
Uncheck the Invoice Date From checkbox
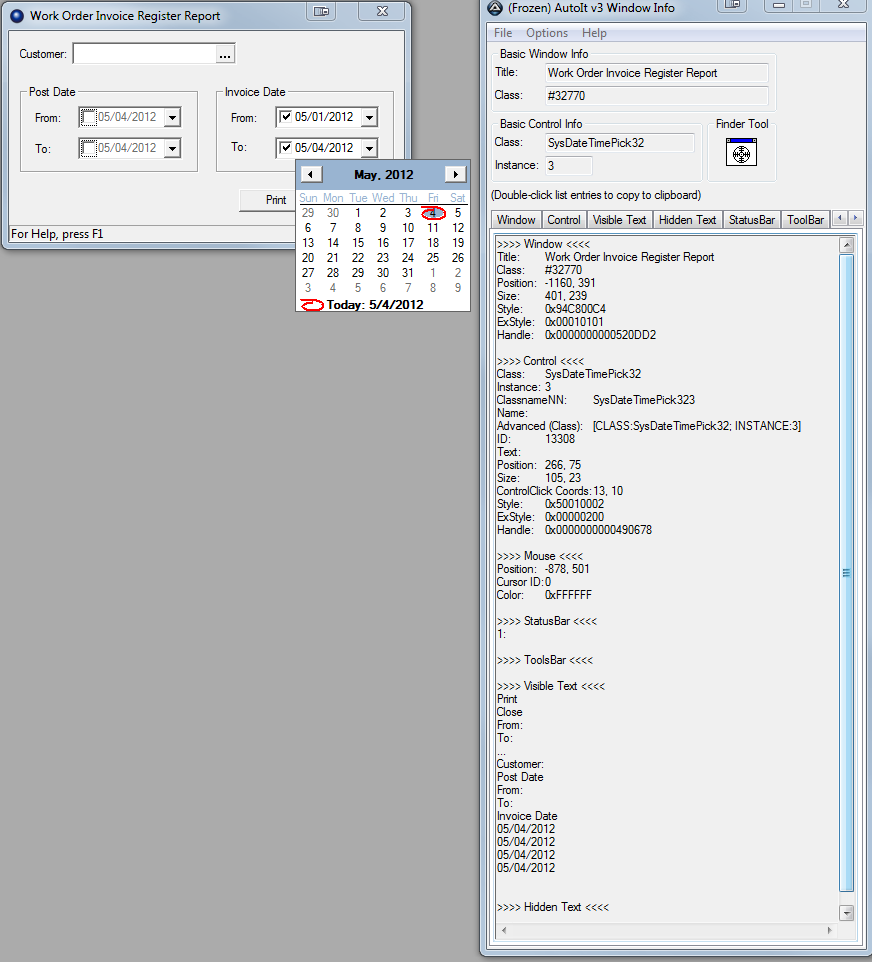pos(286,118)
